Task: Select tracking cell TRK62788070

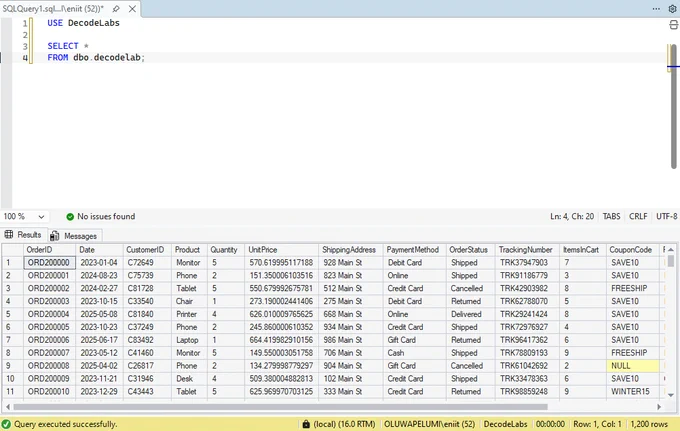Action: [x=527, y=301]
